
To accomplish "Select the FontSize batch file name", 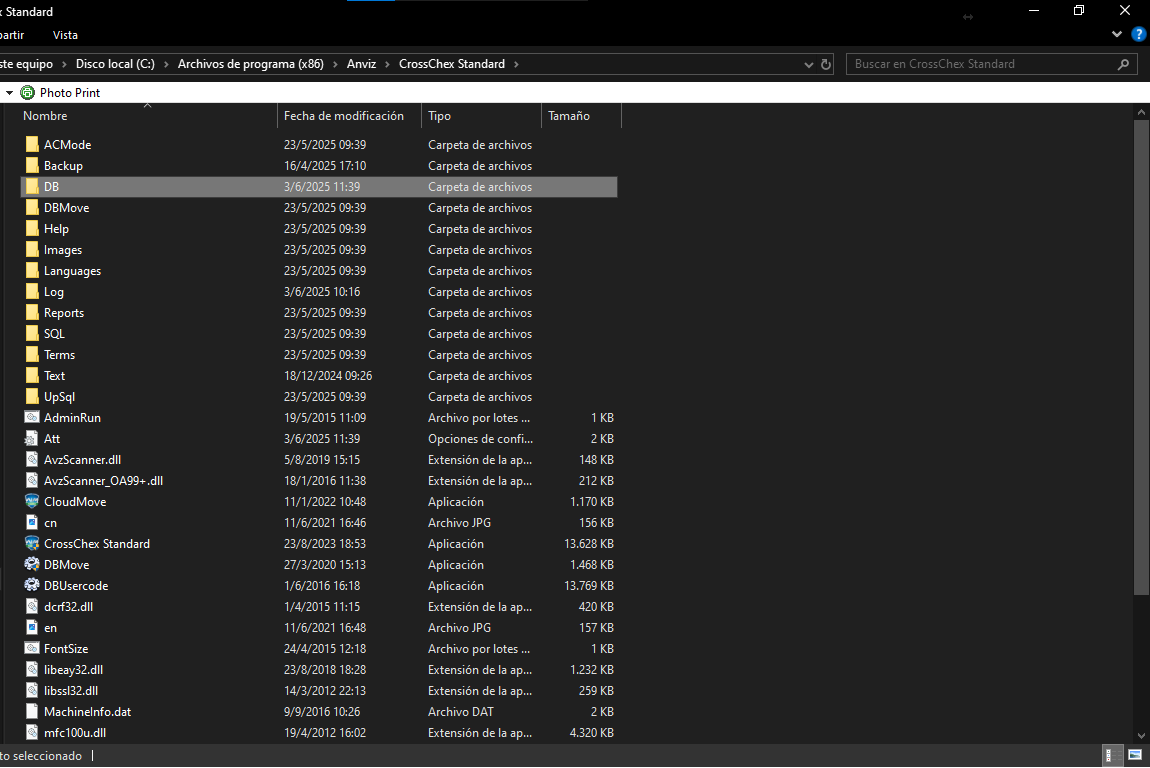I will 66,649.
